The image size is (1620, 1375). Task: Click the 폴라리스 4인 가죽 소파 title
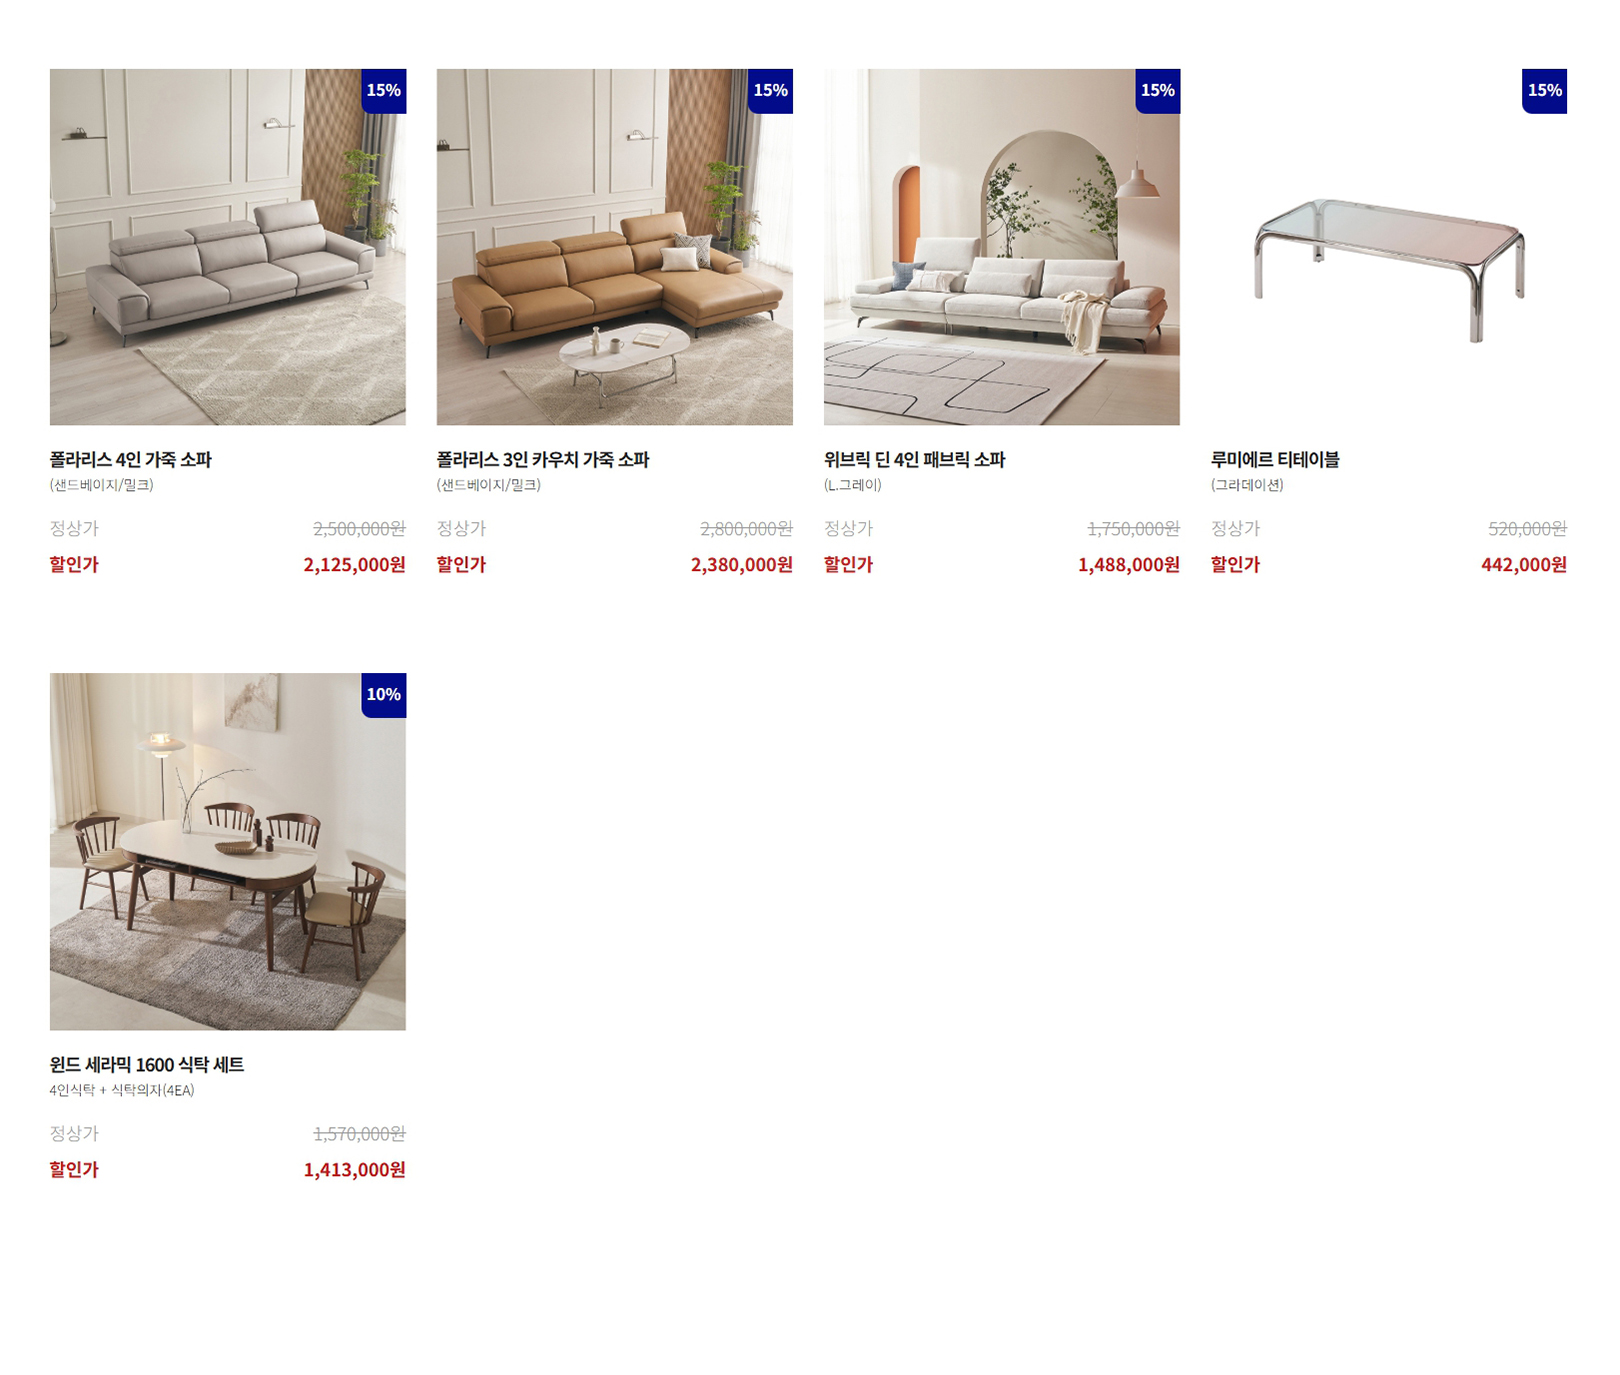(x=131, y=460)
